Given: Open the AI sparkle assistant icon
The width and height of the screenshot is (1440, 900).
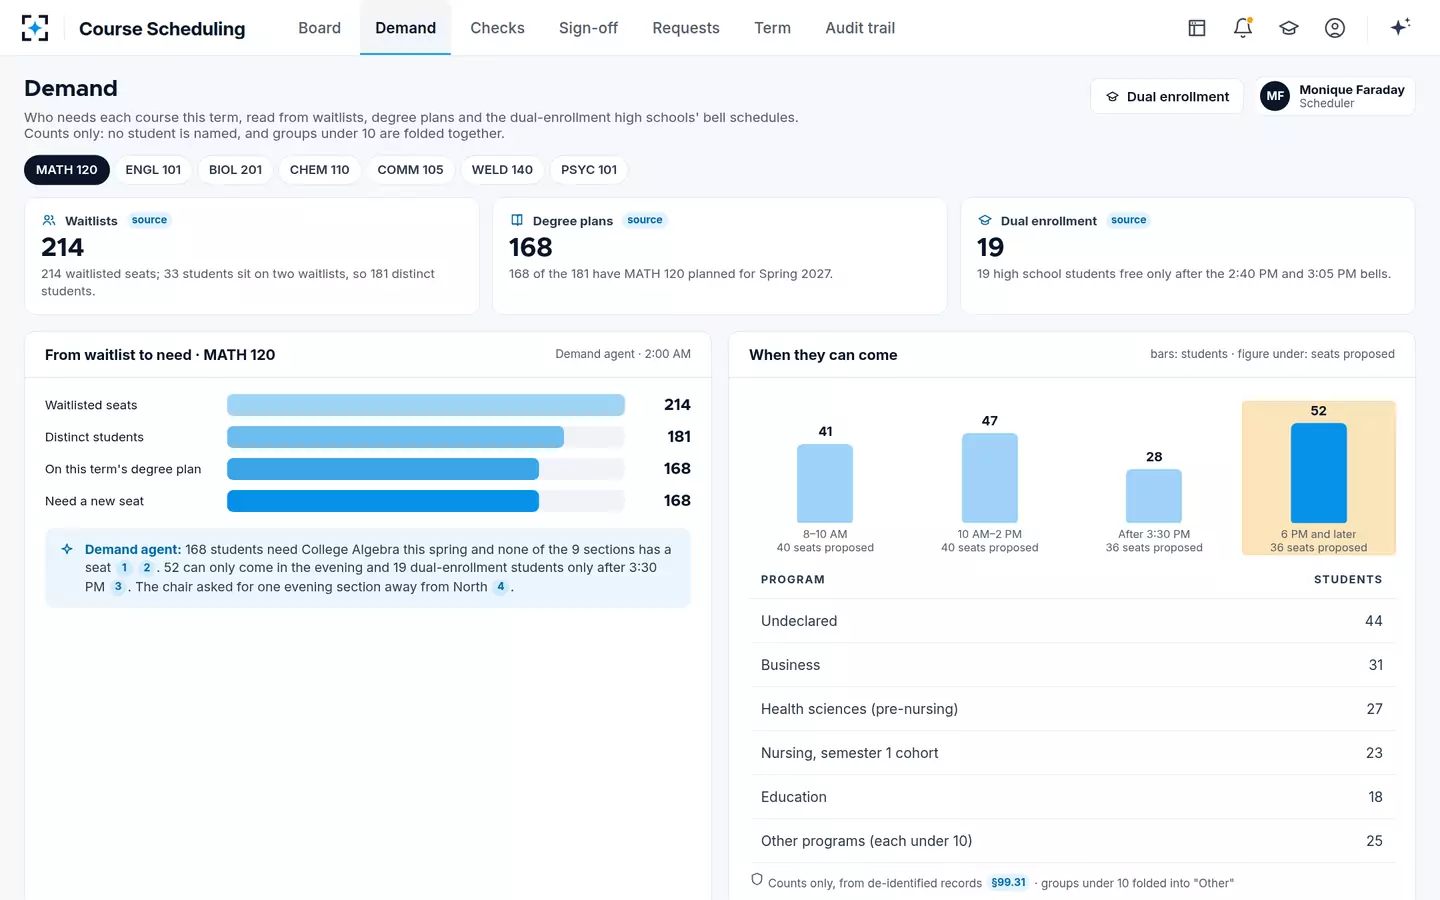Looking at the screenshot, I should [x=1400, y=27].
